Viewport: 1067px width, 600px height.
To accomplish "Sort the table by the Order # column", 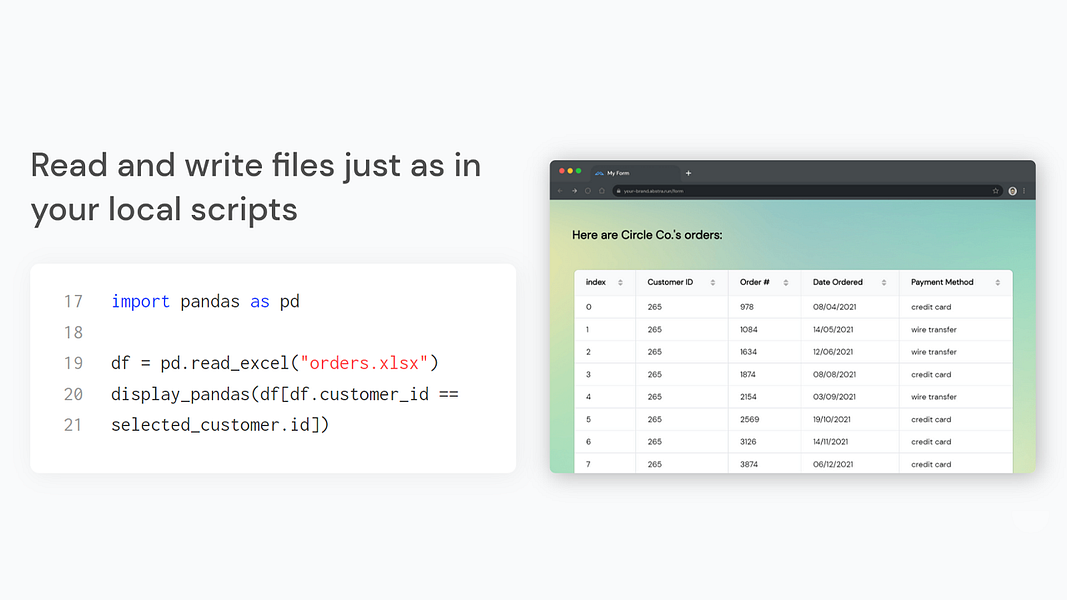I will (x=785, y=282).
